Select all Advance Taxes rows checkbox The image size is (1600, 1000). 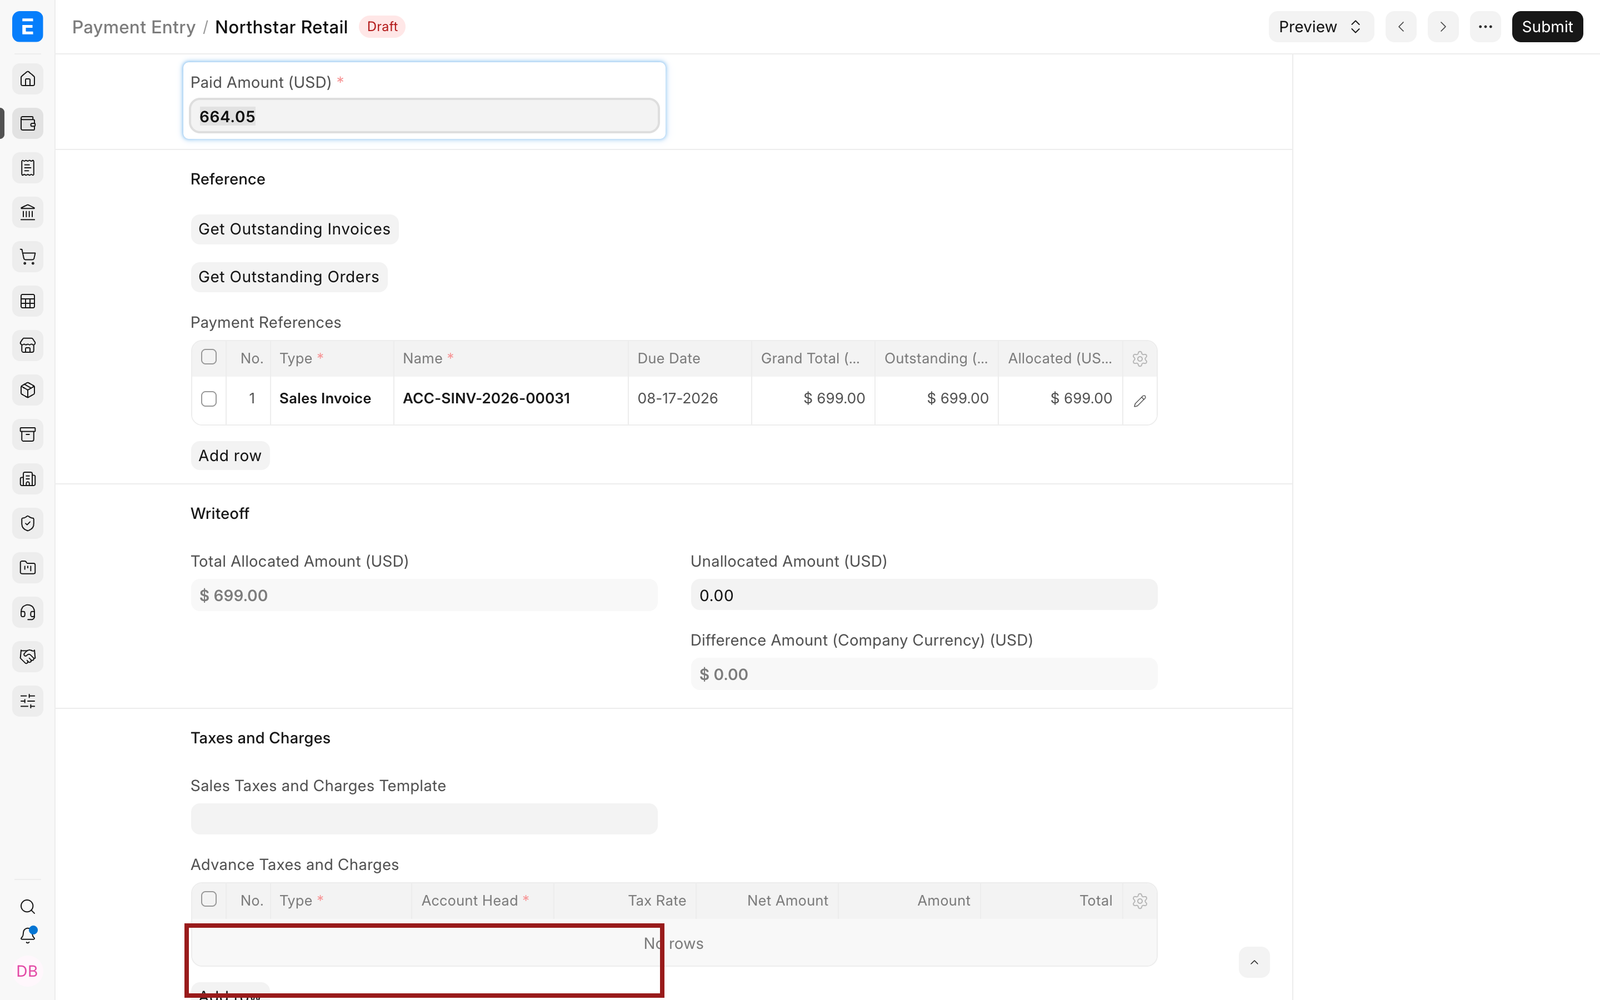coord(209,899)
